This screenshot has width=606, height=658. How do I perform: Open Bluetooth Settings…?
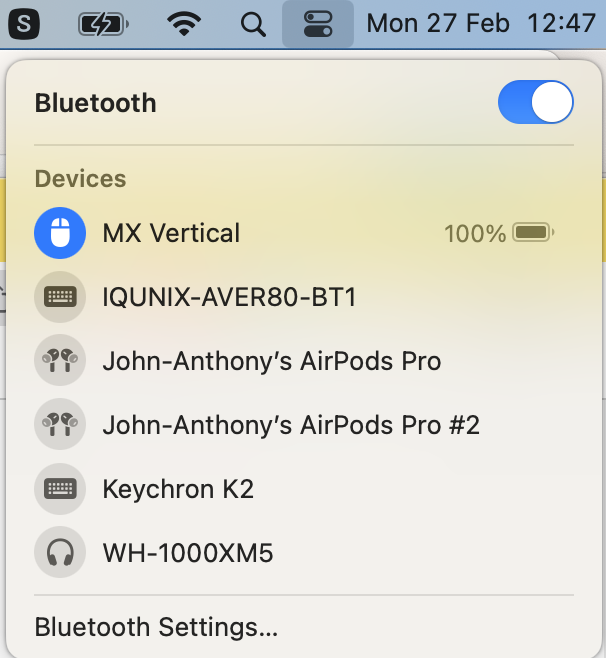coord(156,628)
